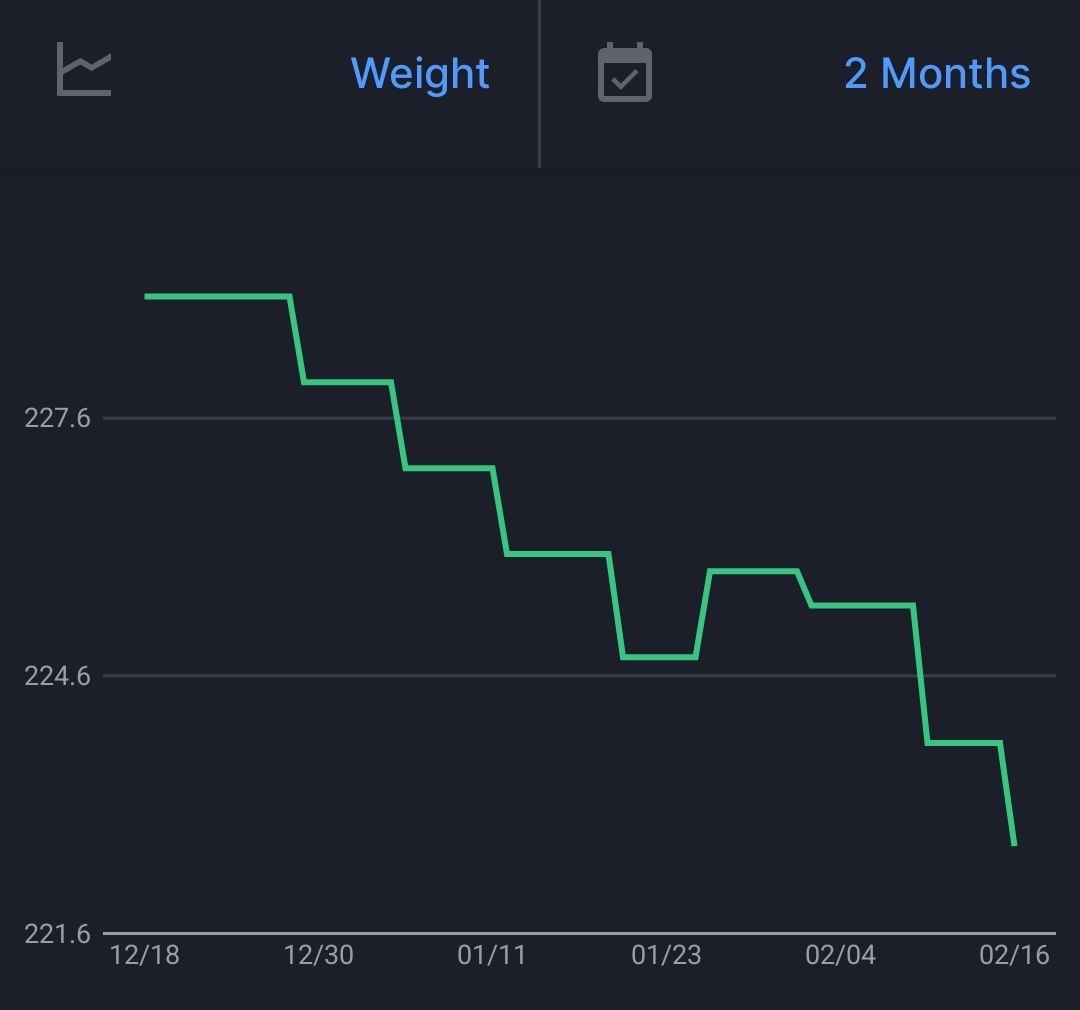This screenshot has height=1010, width=1080.
Task: Click the calendar checkmark icon
Action: click(625, 73)
